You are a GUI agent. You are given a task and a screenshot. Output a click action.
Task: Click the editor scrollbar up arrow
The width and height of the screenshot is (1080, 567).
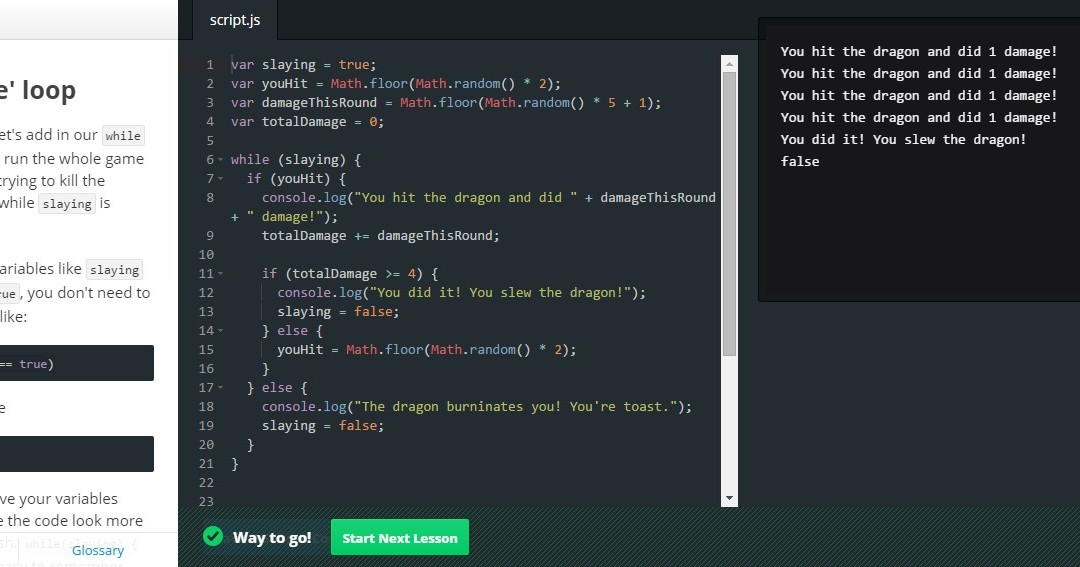[729, 64]
